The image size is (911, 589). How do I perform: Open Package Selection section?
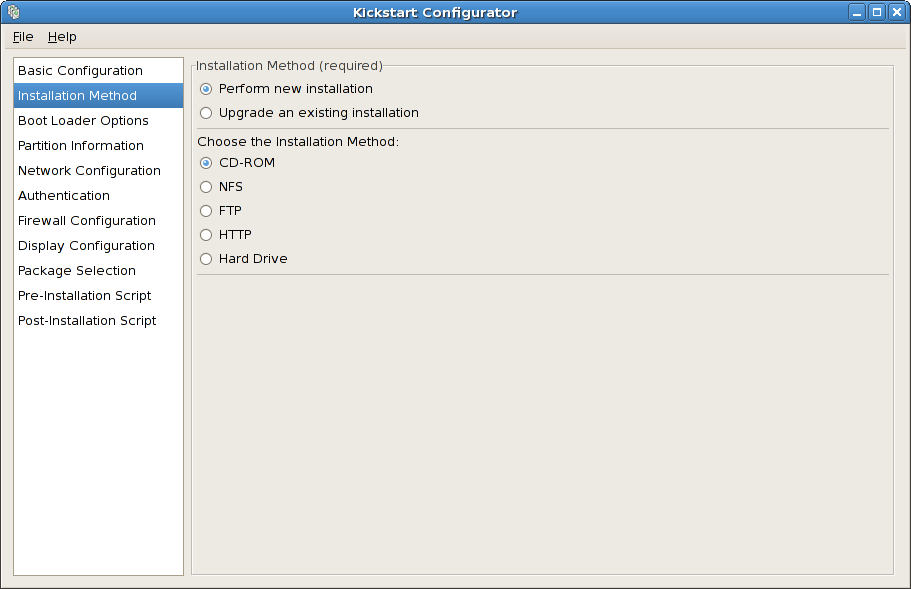click(x=77, y=271)
